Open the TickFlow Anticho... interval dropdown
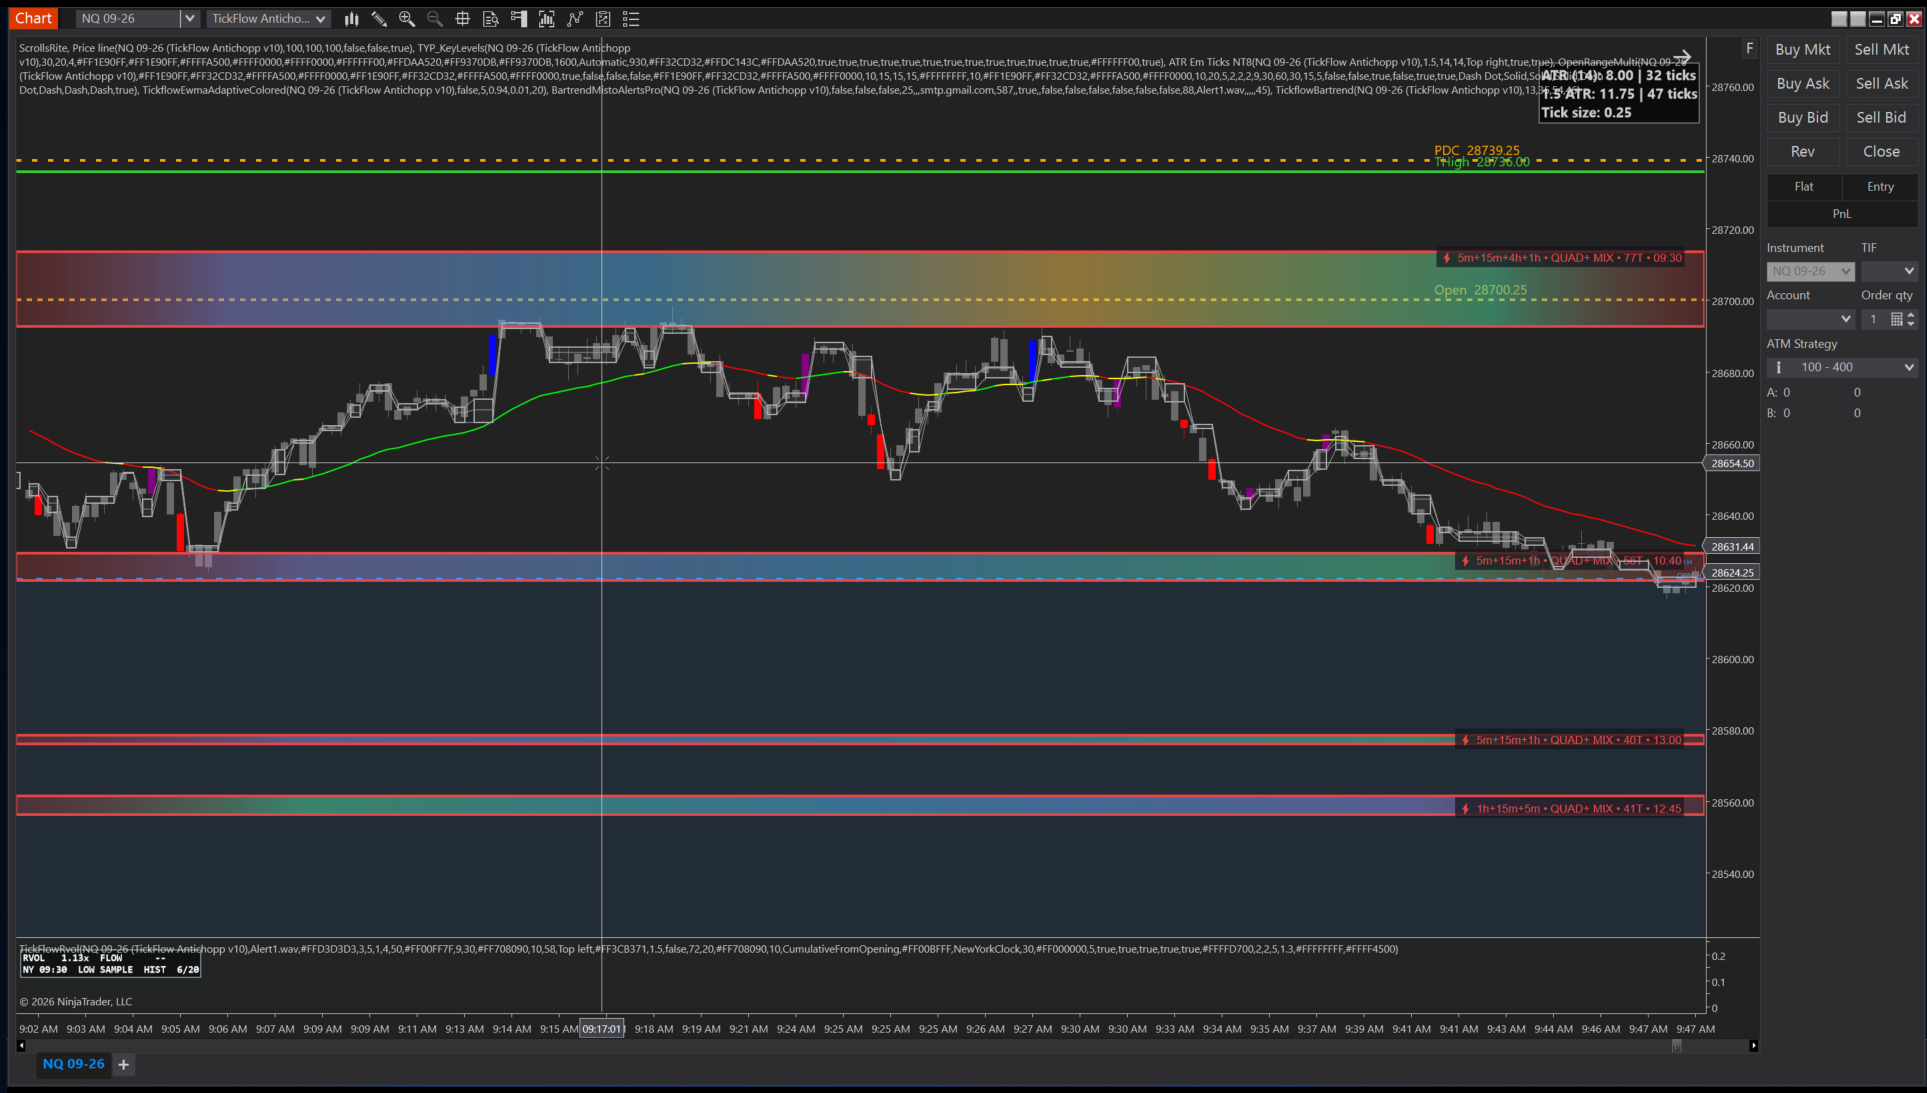This screenshot has height=1093, width=1927. (268, 19)
